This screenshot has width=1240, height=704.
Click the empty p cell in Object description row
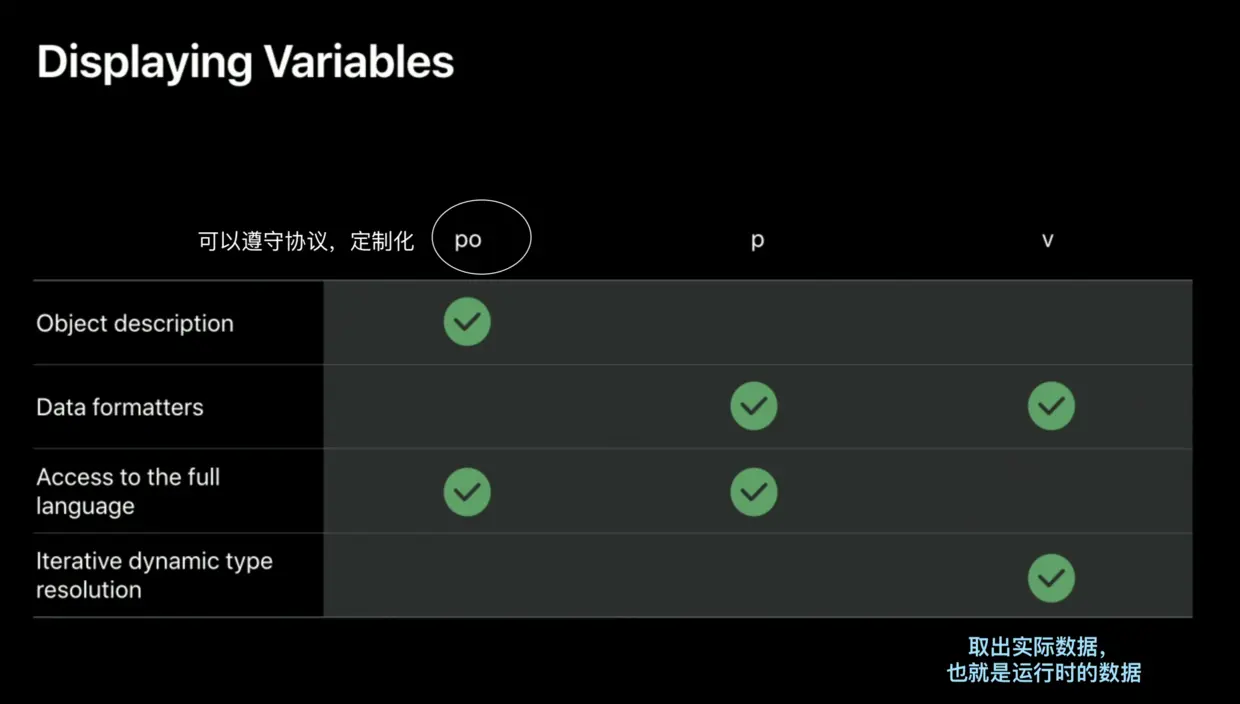tap(754, 323)
